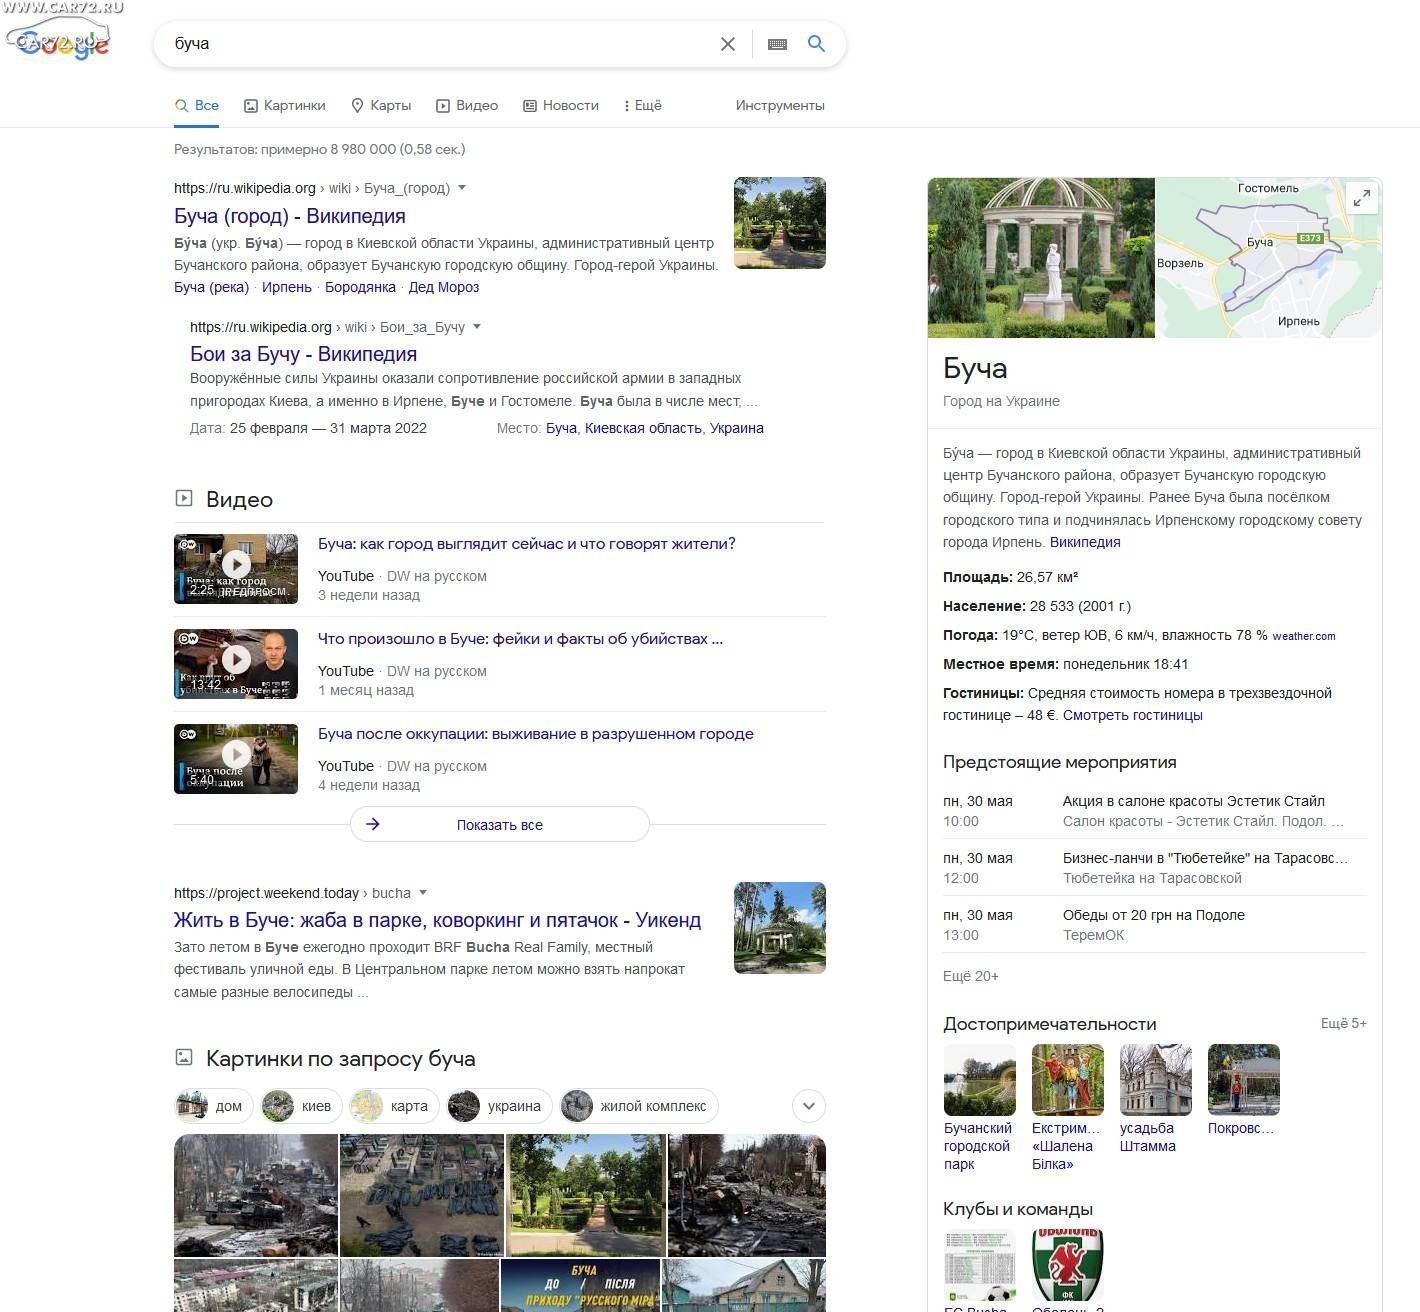Open the Инструменты search tools
Viewport: 1420px width, 1312px height.
point(780,105)
